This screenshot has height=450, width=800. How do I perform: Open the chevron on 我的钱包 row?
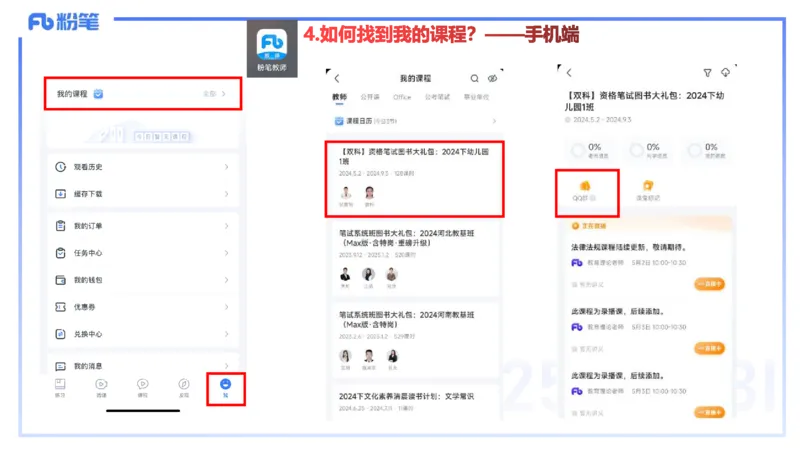227,280
